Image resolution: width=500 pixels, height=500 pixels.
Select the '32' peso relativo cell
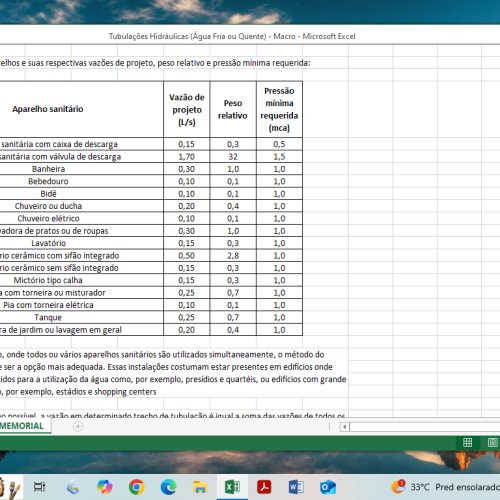(233, 157)
